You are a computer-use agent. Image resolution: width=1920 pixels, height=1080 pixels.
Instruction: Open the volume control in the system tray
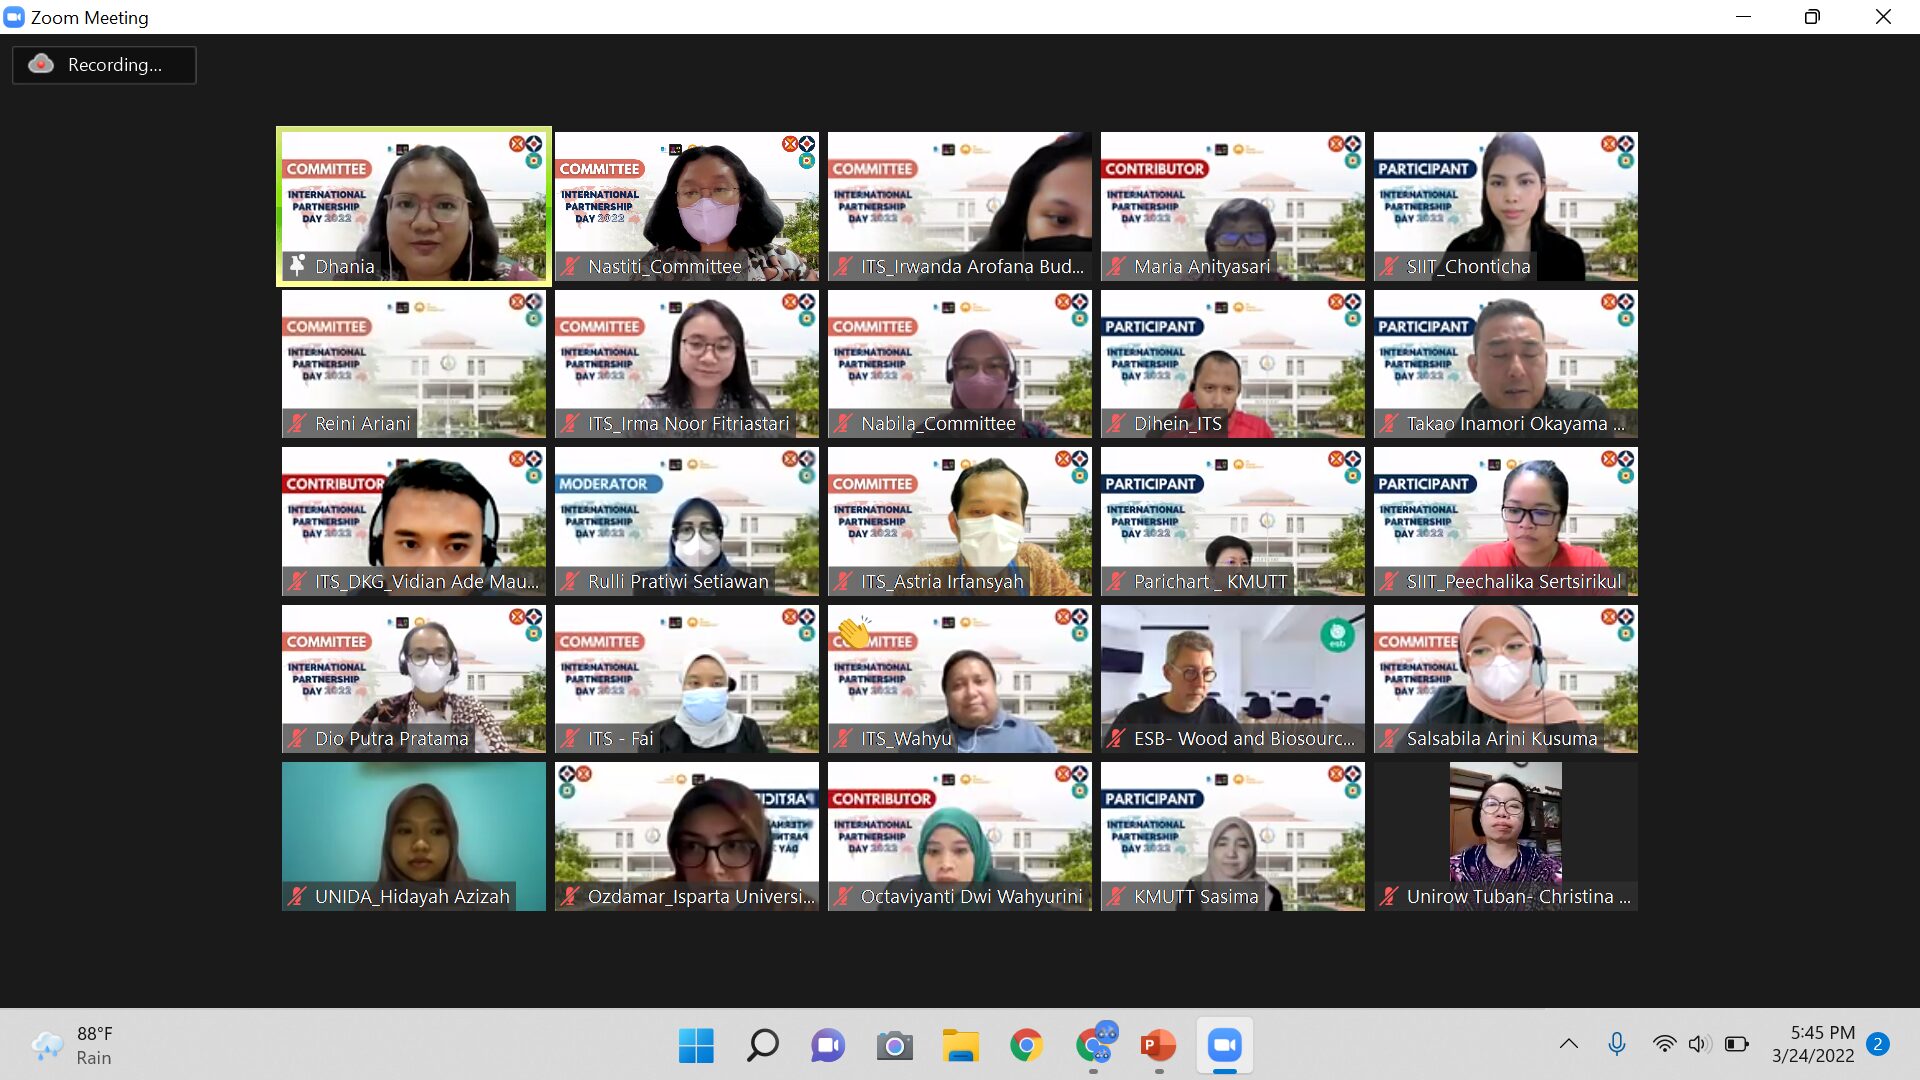[1698, 1044]
